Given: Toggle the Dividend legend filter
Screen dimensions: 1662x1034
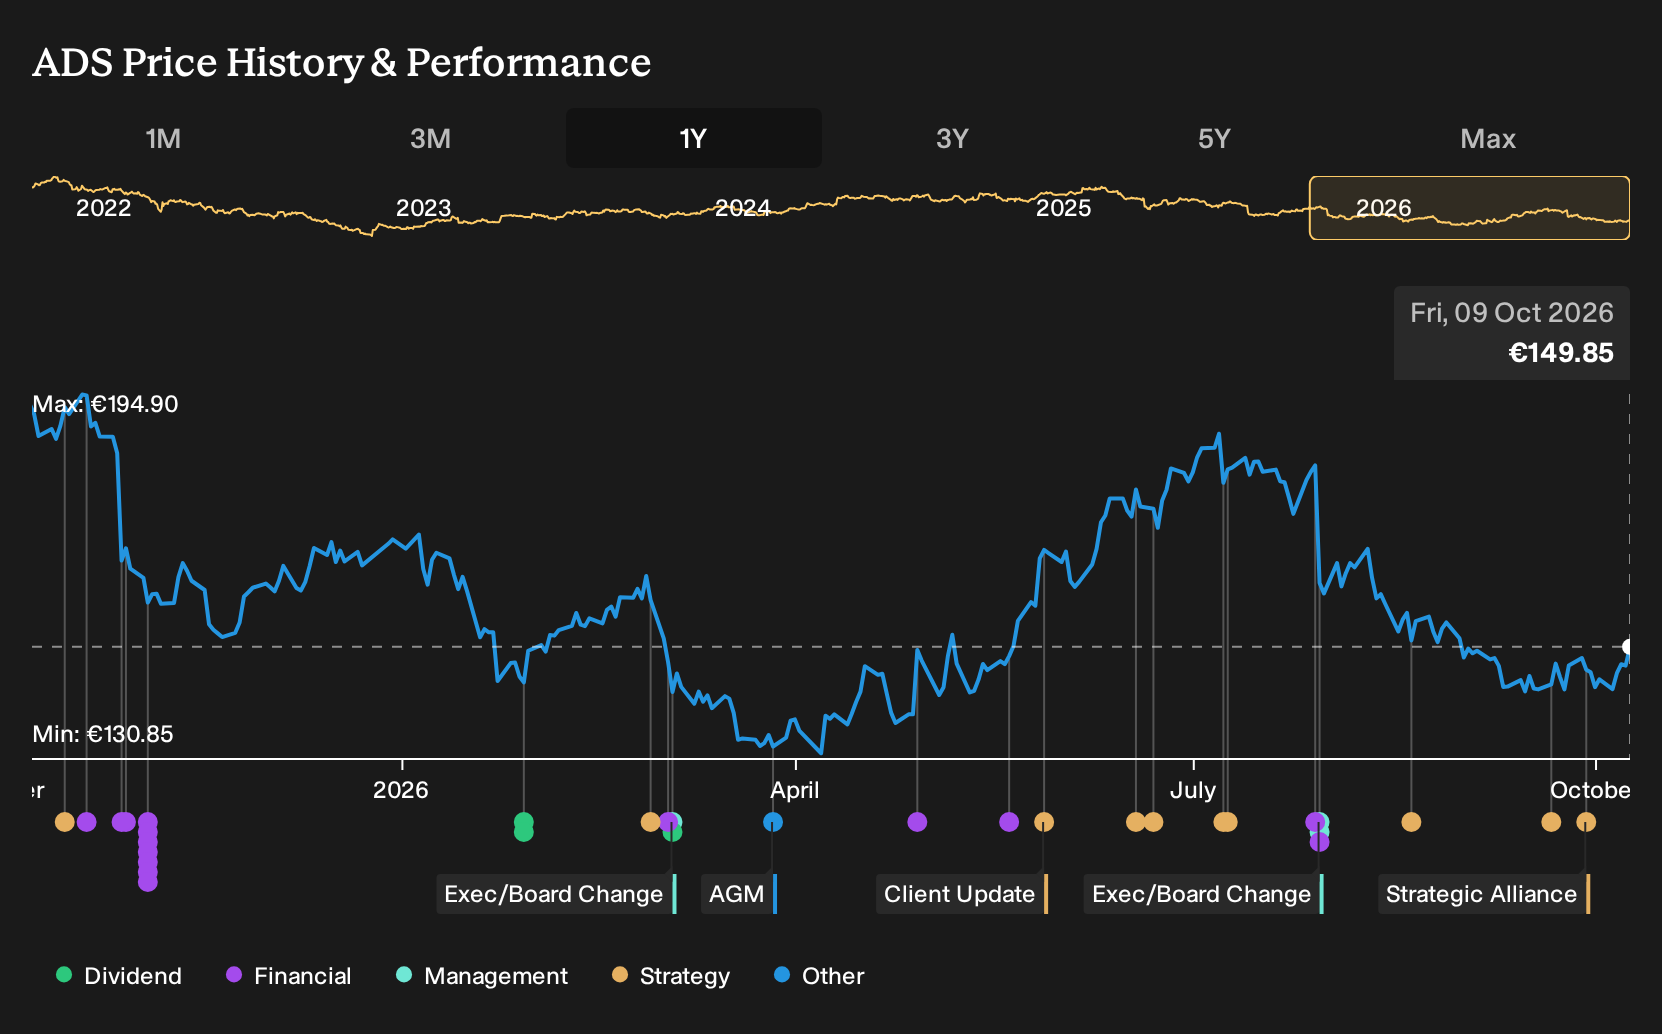Looking at the screenshot, I should pos(119,976).
